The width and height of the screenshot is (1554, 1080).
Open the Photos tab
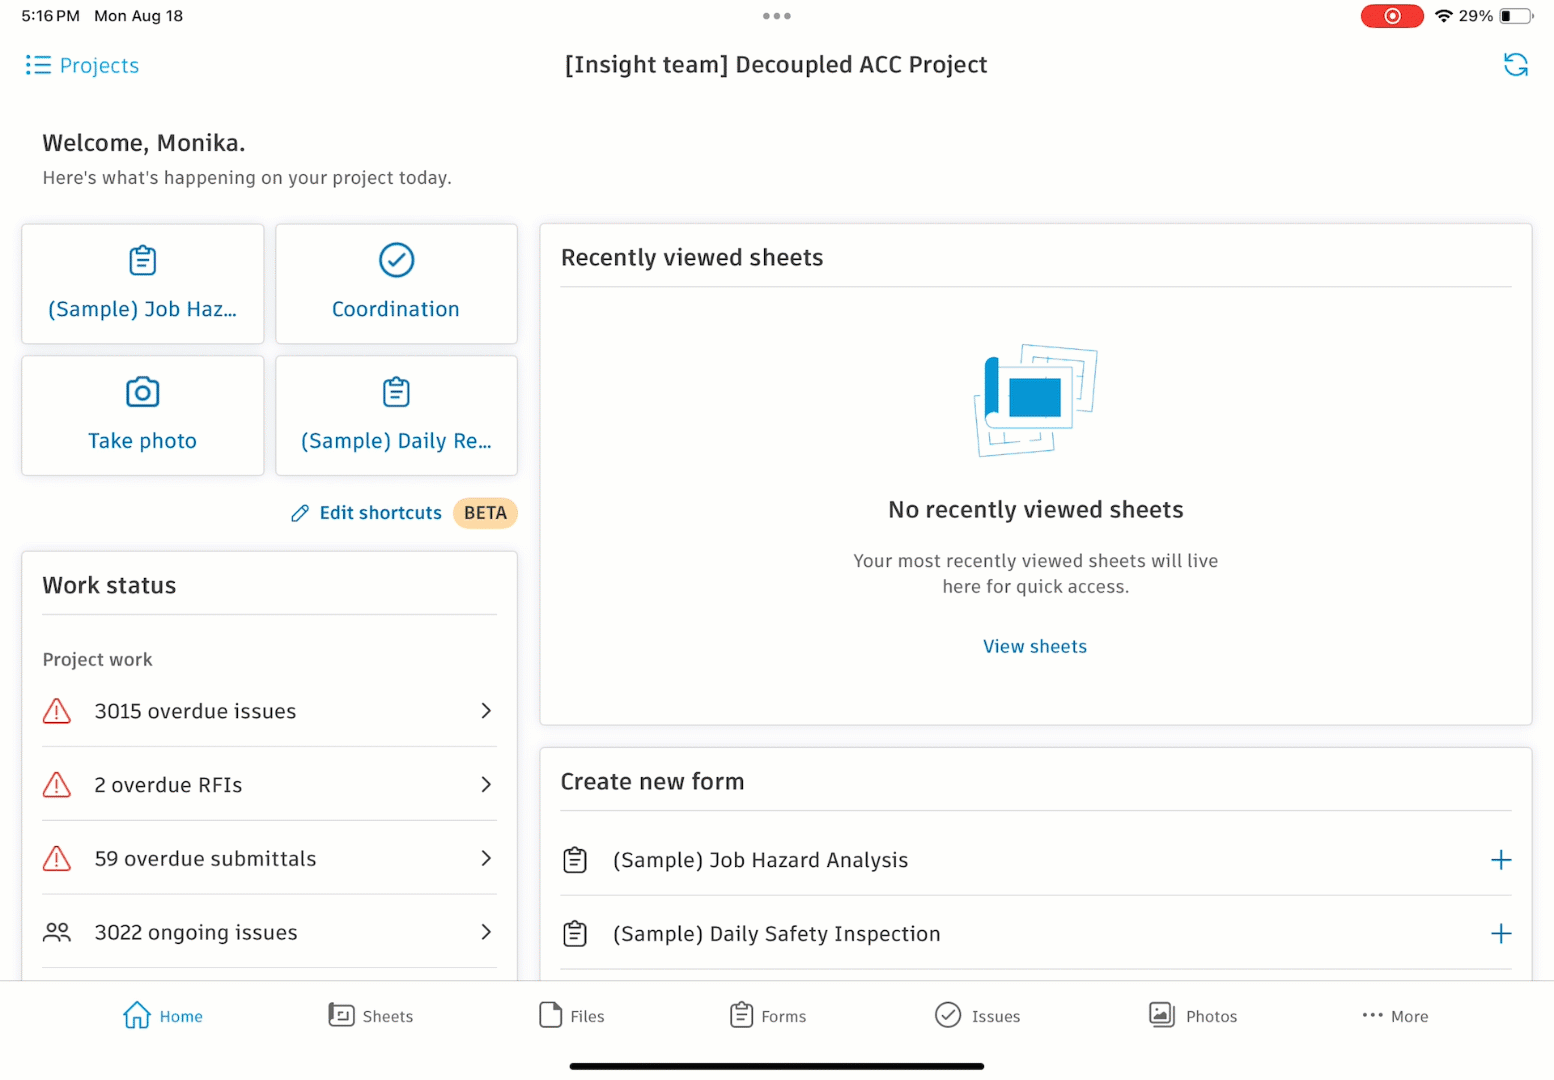(x=1193, y=1016)
